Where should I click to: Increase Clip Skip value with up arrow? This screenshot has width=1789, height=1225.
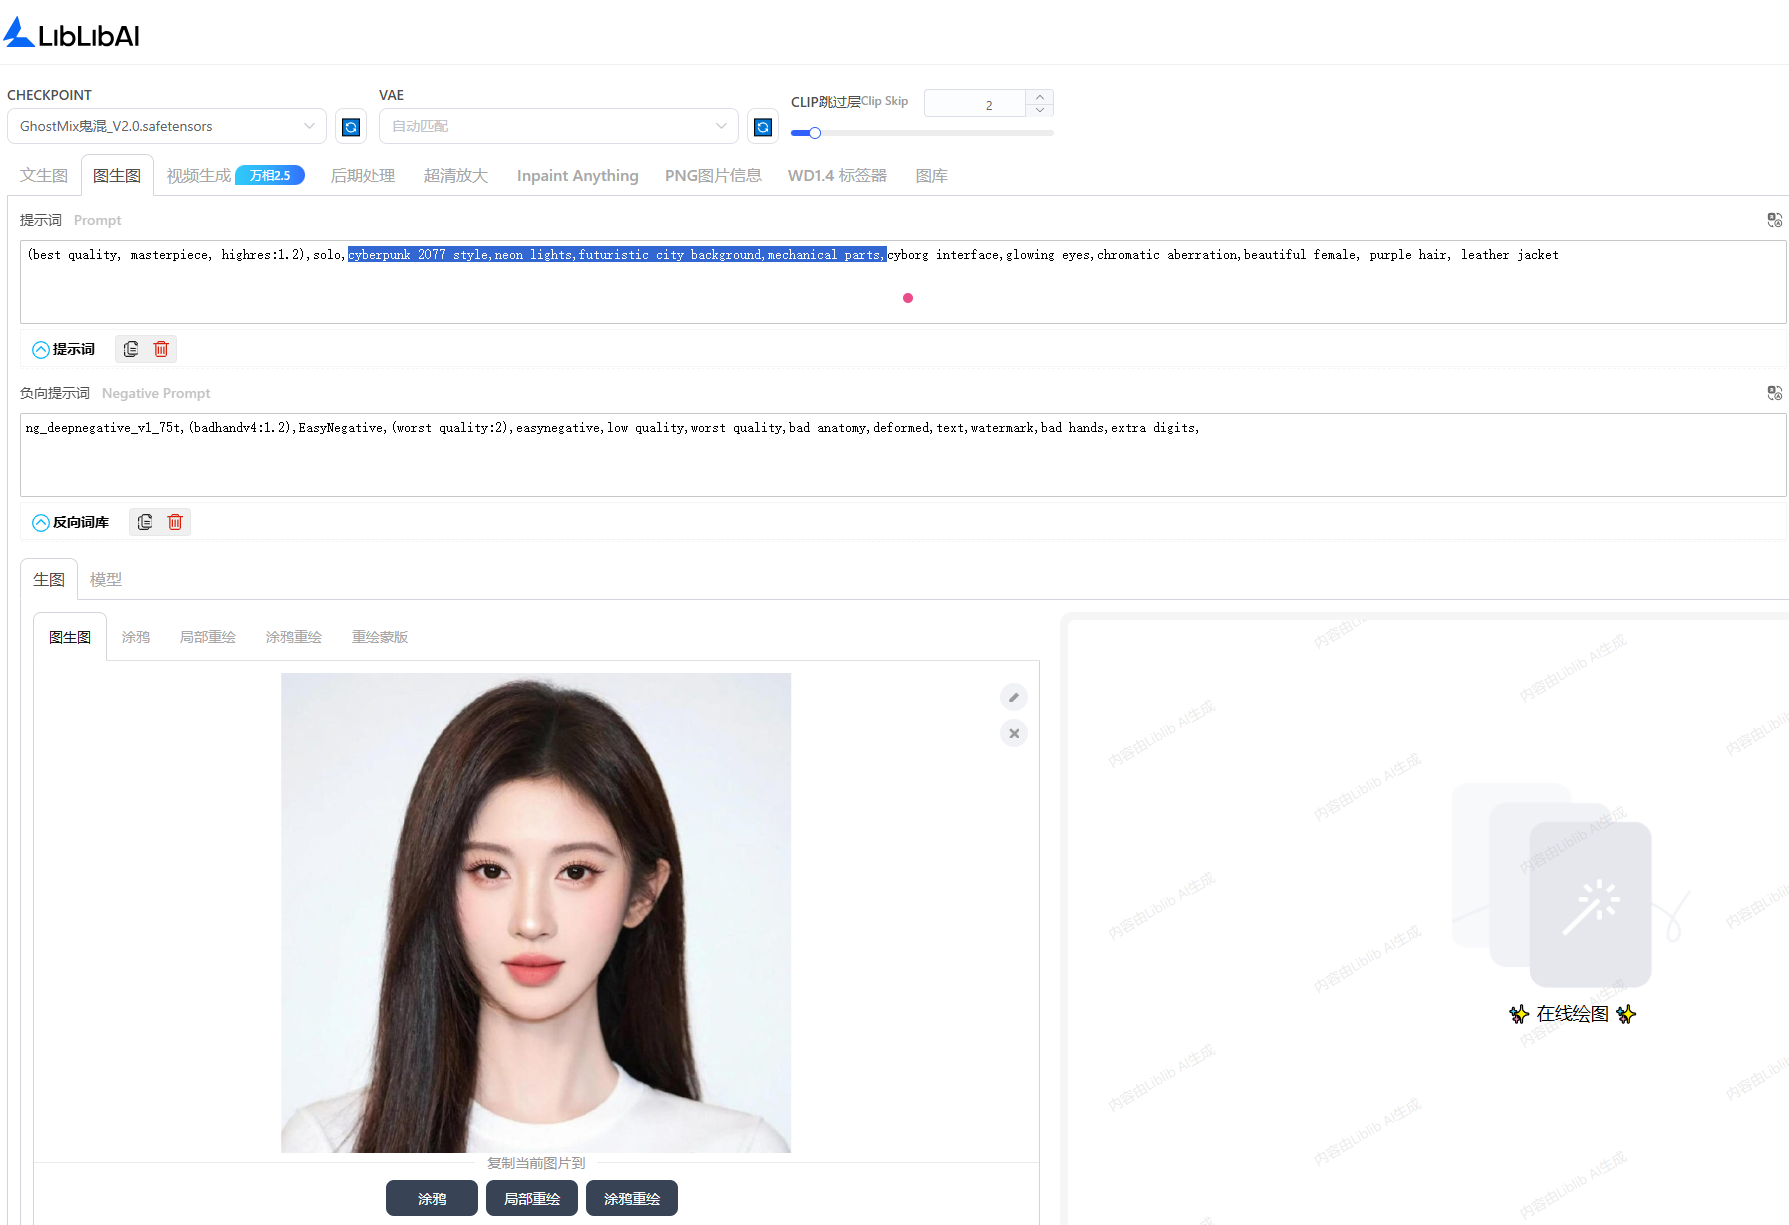(x=1040, y=97)
